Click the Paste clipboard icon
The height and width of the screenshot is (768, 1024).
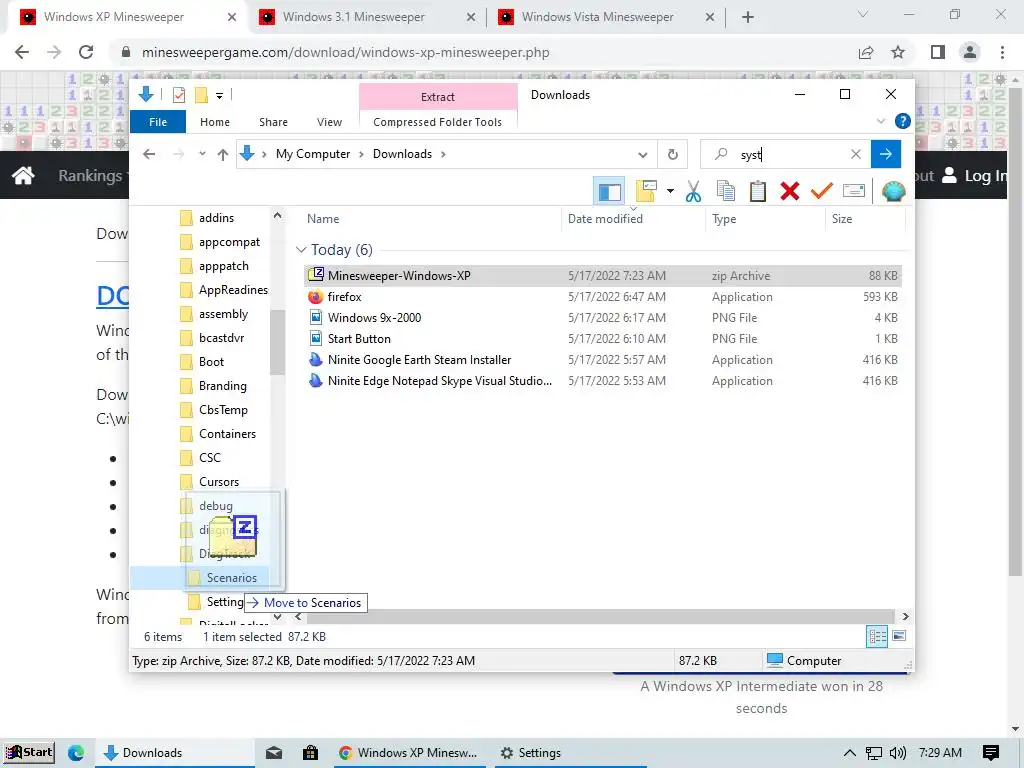[x=758, y=191]
